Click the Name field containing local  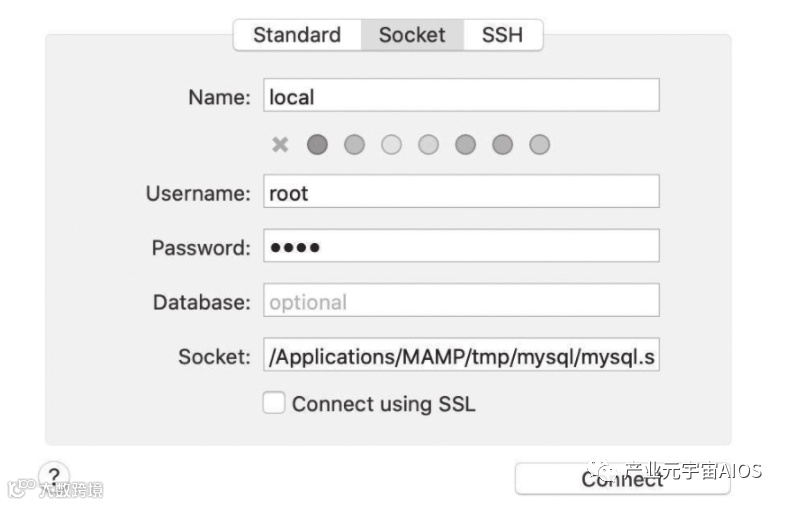461,97
